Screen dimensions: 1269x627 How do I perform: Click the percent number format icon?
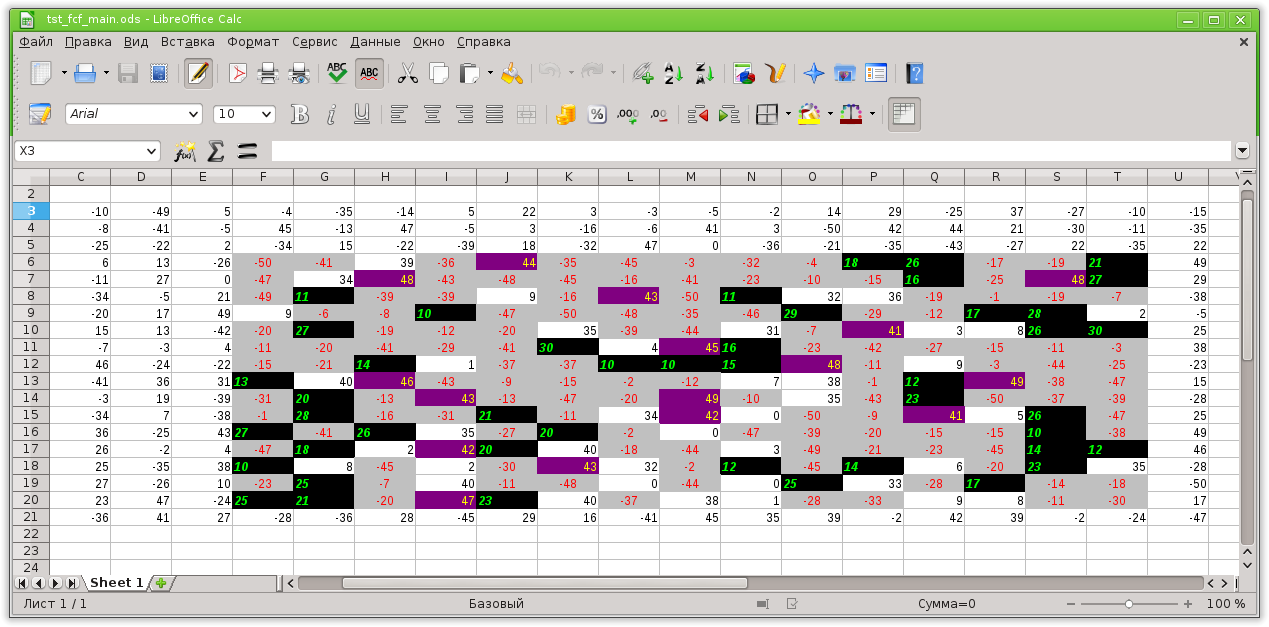(596, 114)
